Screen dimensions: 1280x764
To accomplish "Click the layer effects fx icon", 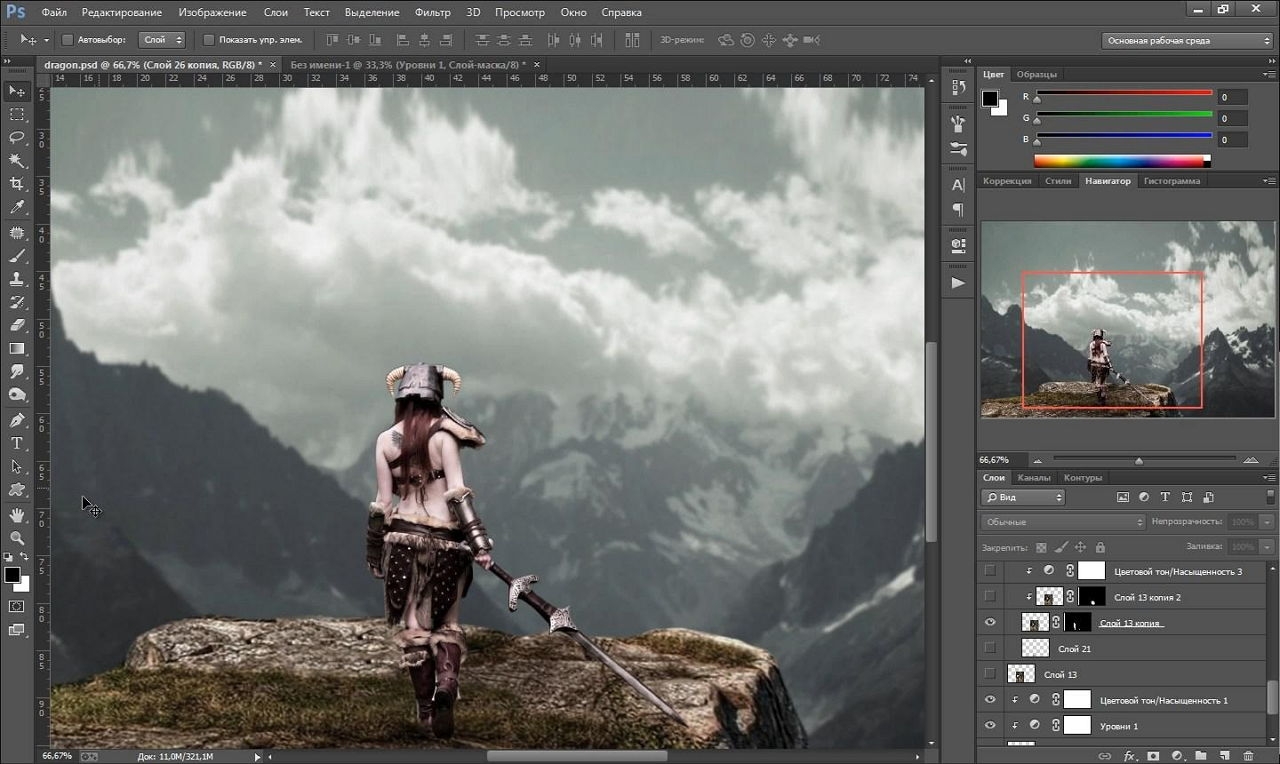I will [1130, 756].
